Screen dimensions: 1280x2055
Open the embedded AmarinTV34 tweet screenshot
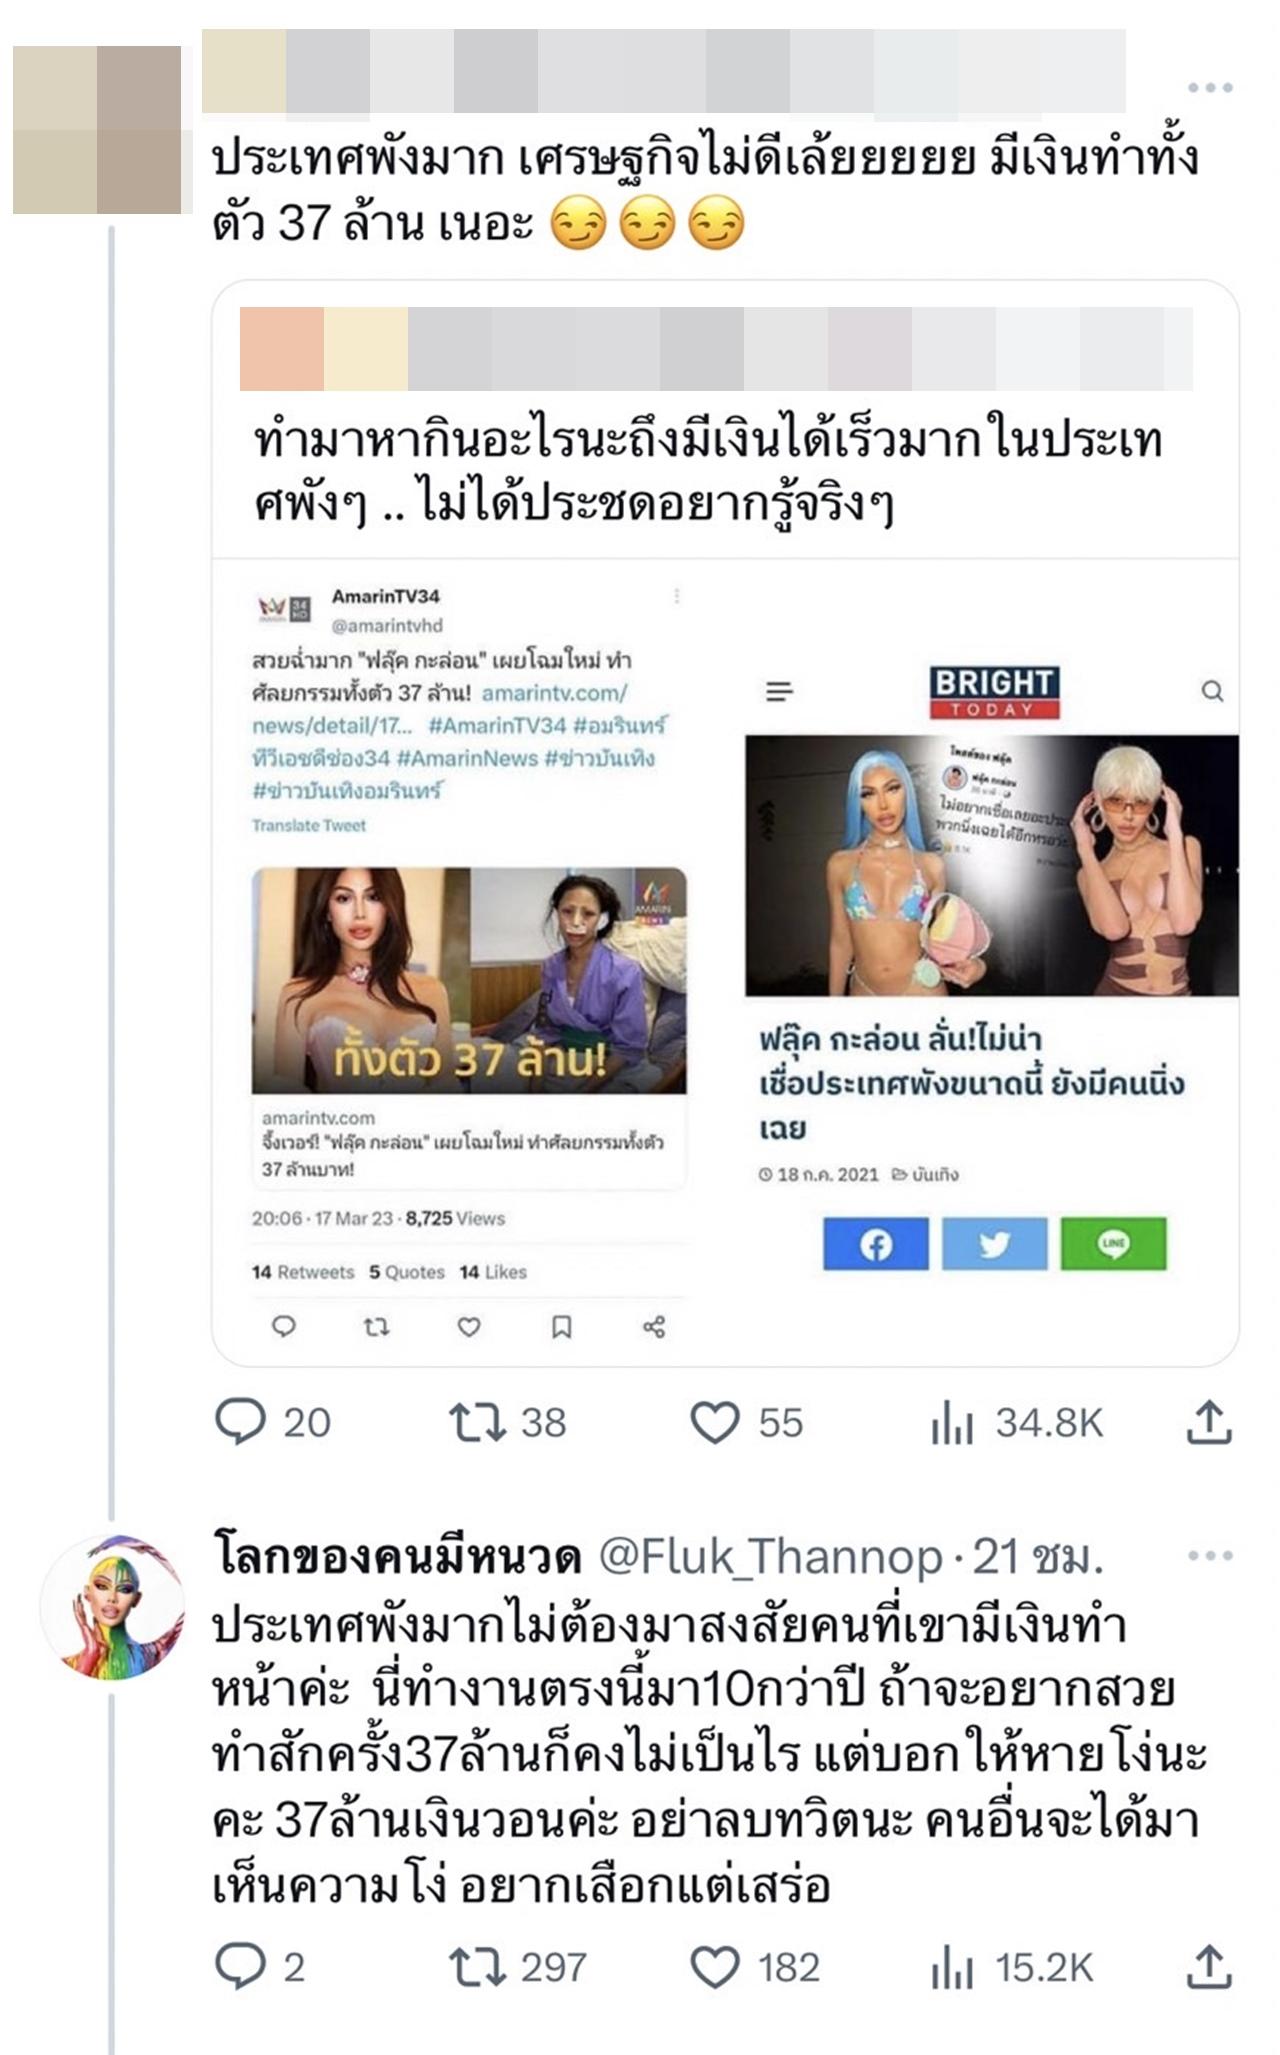click(469, 962)
